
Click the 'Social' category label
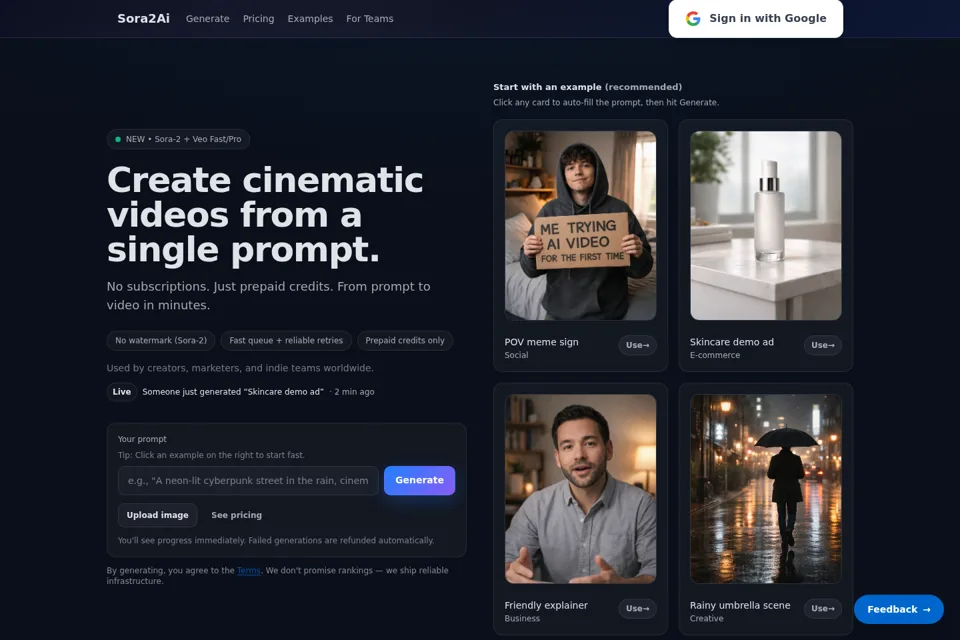[516, 355]
